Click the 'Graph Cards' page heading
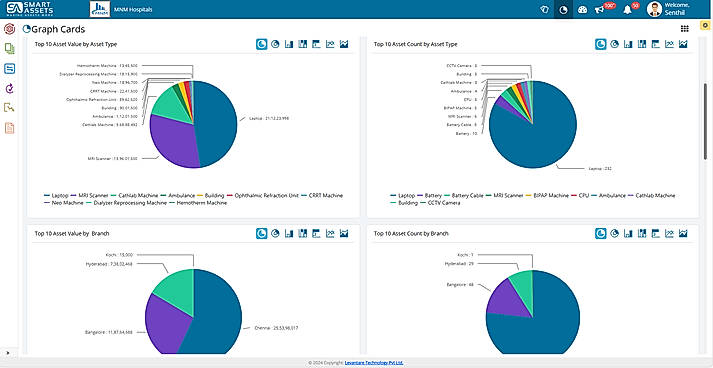 (58, 29)
